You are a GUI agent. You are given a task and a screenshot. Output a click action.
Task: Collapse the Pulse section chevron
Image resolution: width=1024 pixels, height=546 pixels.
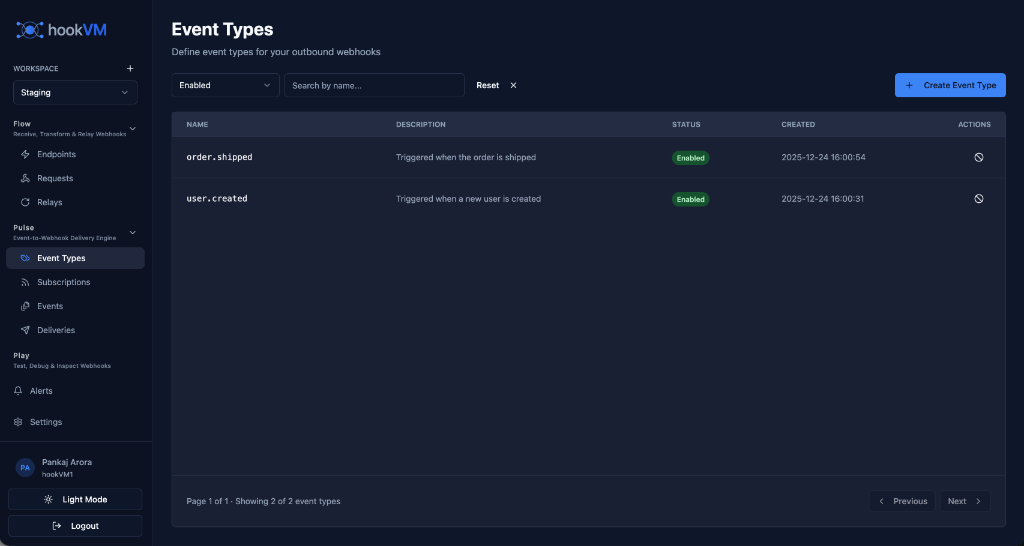pos(133,232)
